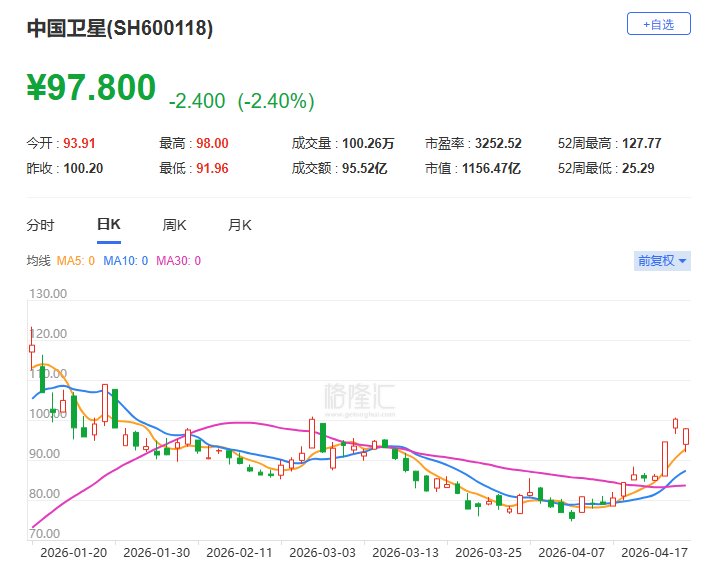Click the 2026-04-07 date axis label
Screen dimensions: 711x567
(x=571, y=553)
